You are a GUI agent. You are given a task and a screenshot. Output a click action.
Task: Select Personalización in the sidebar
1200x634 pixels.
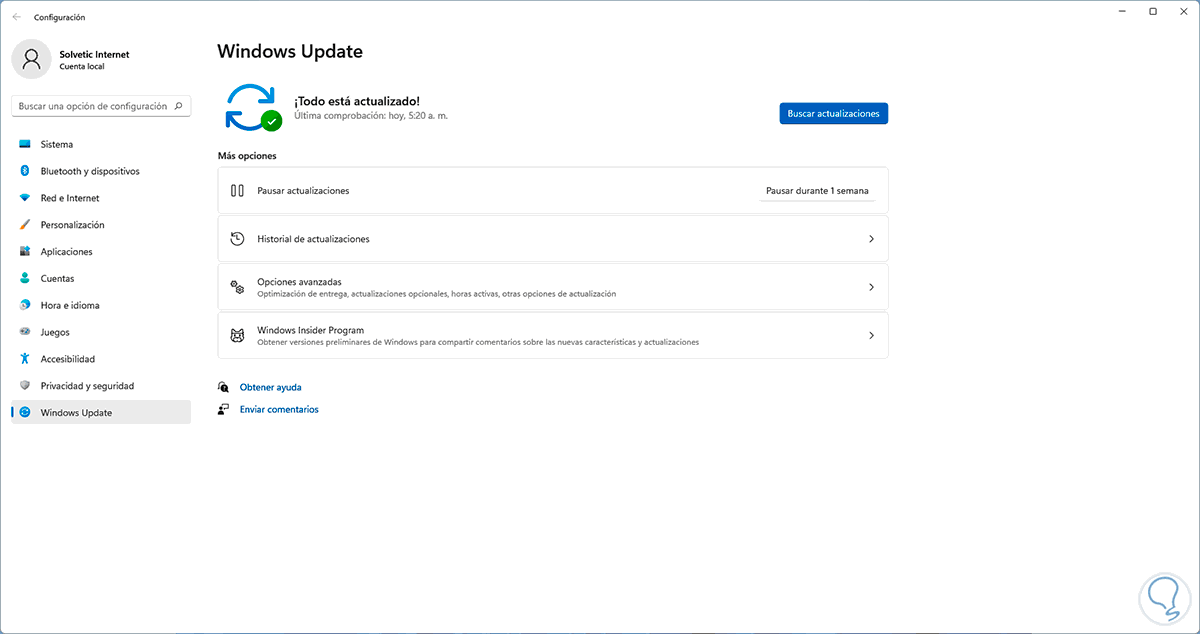pyautogui.click(x=101, y=225)
